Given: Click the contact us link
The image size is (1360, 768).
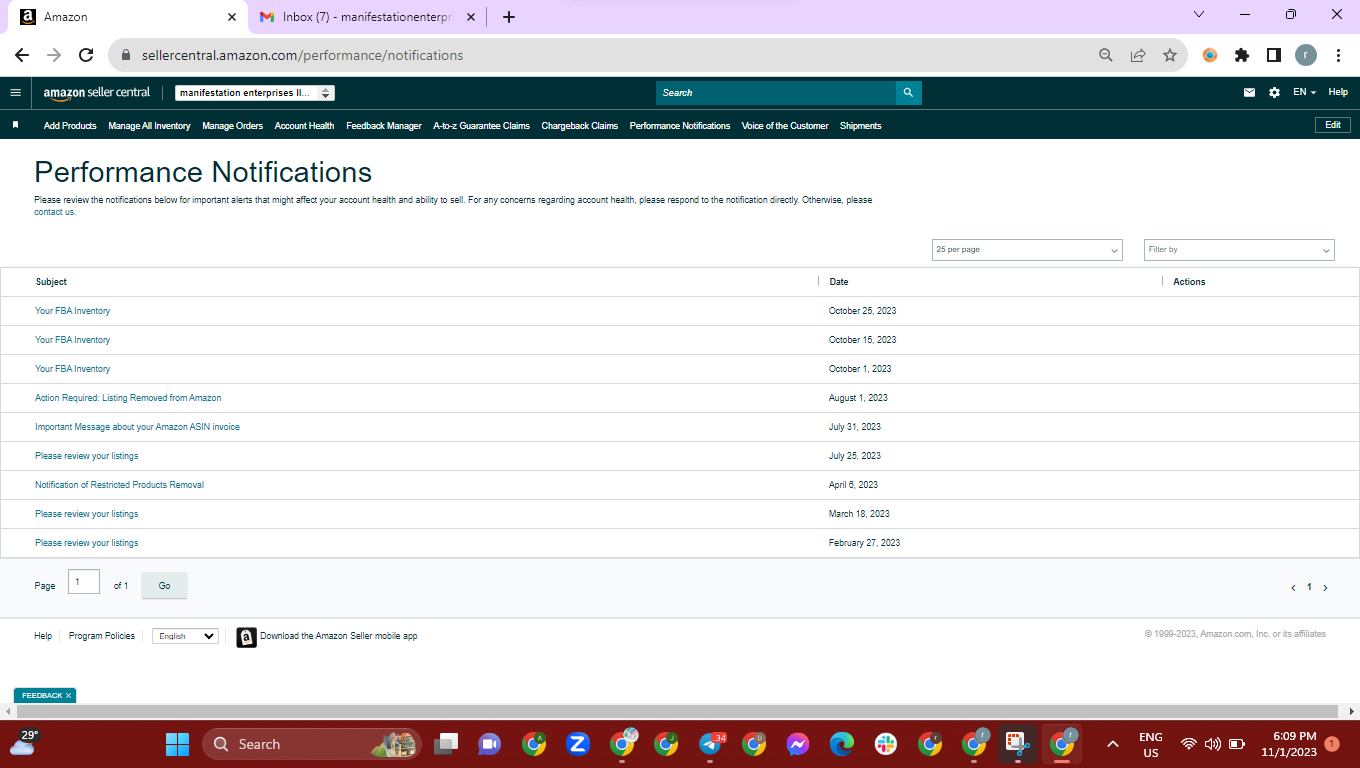Looking at the screenshot, I should point(54,212).
